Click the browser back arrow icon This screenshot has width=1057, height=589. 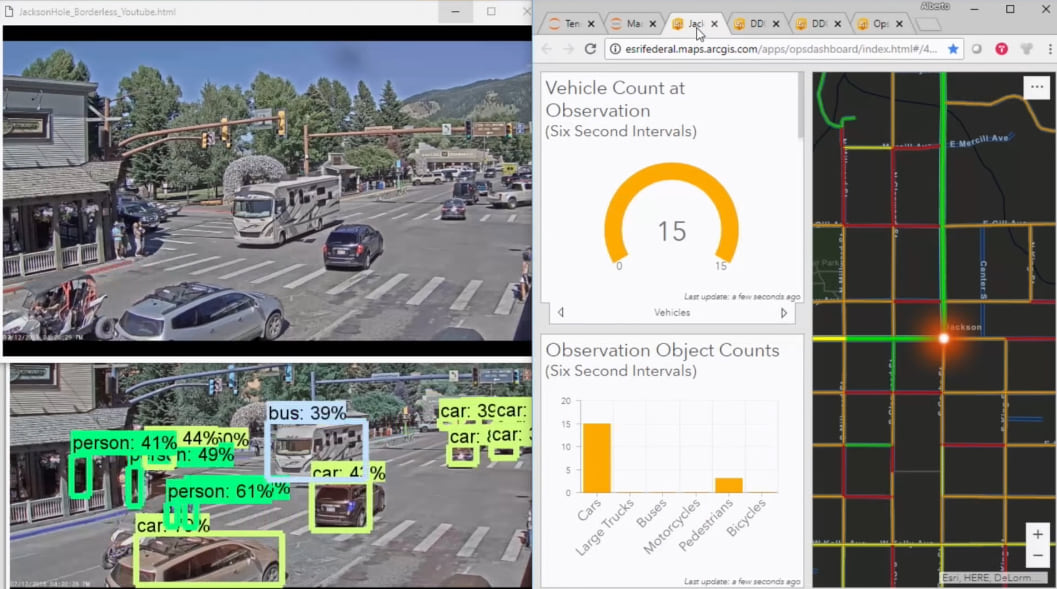click(x=545, y=48)
